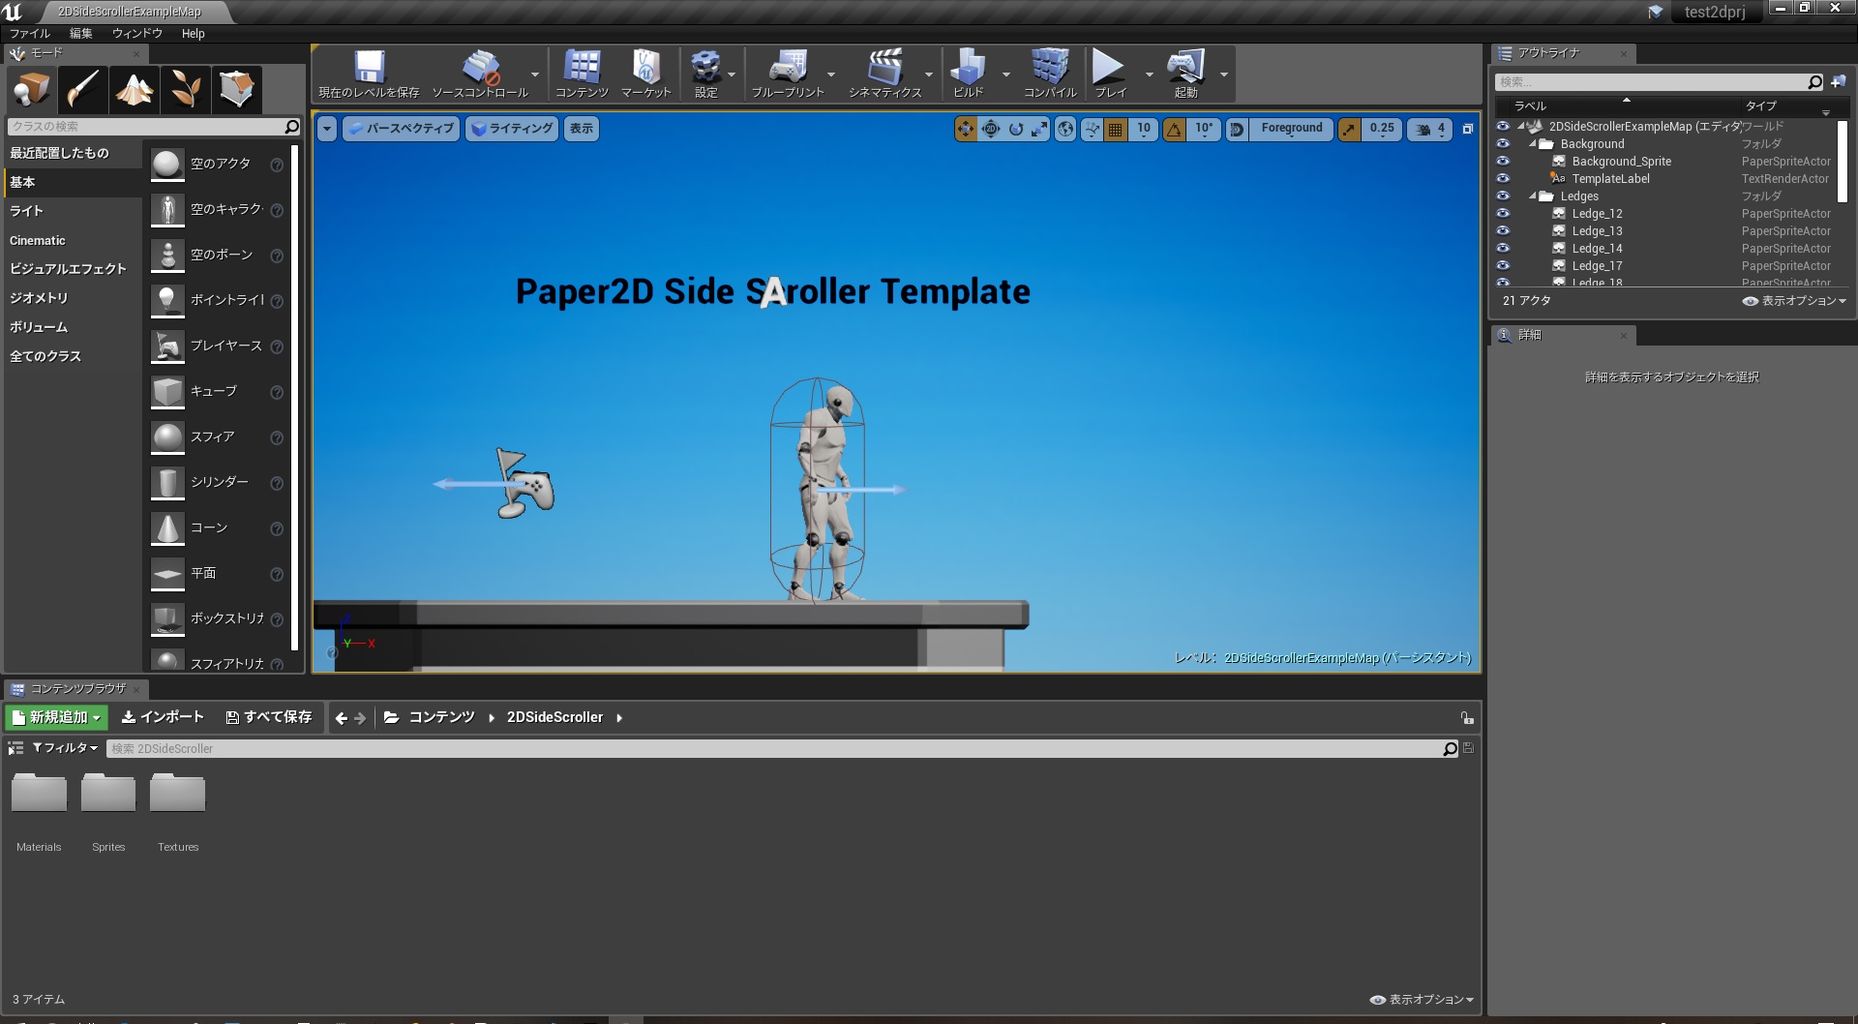The height and width of the screenshot is (1024, 1858).
Task: Click the Import button in content browser
Action: (x=162, y=717)
